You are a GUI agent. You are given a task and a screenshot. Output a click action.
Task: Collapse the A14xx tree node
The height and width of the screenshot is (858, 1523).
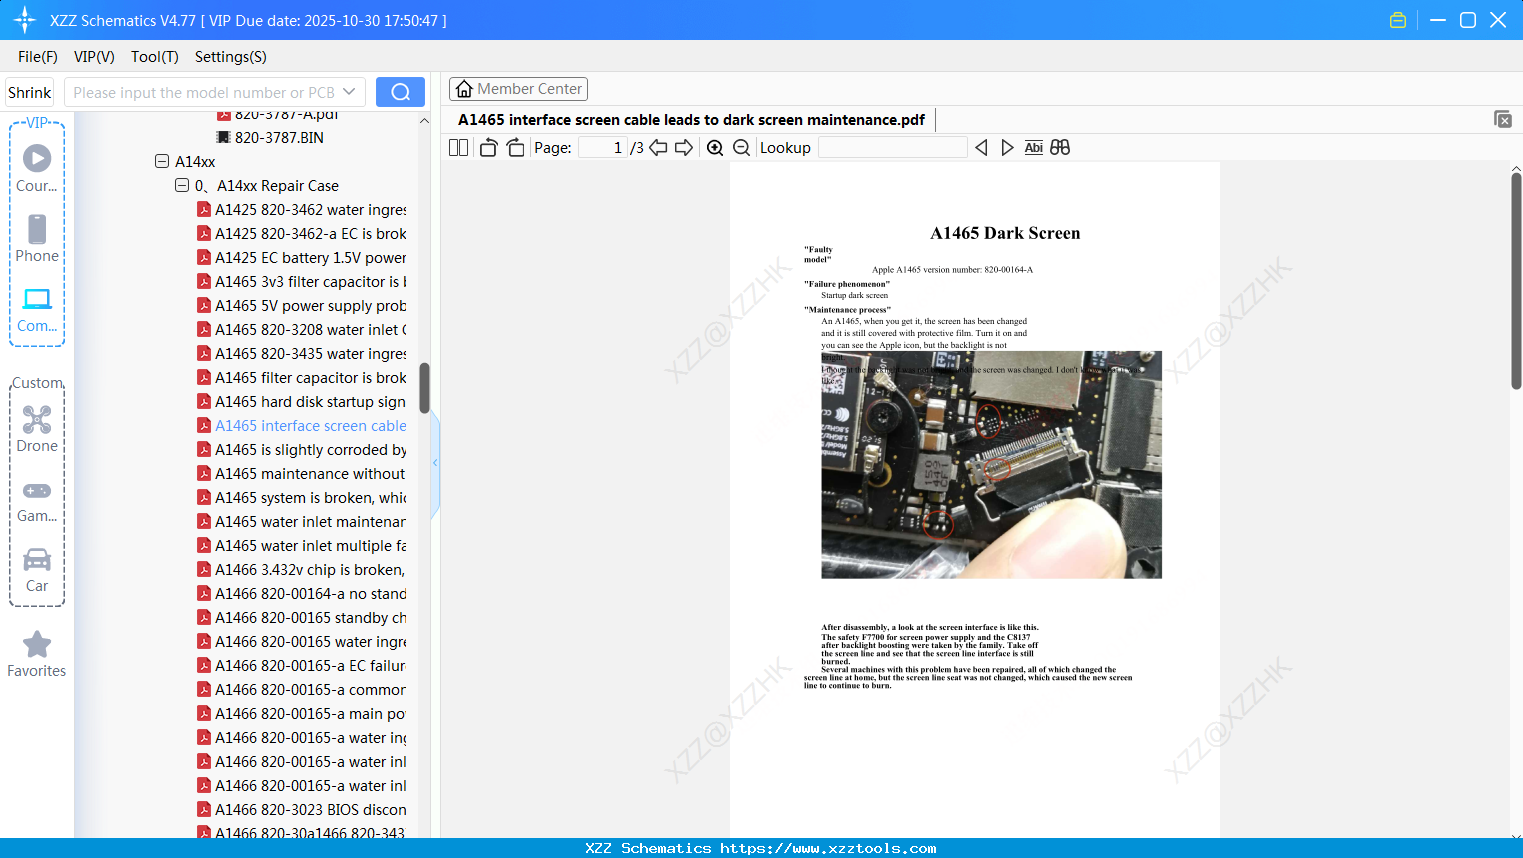[162, 161]
